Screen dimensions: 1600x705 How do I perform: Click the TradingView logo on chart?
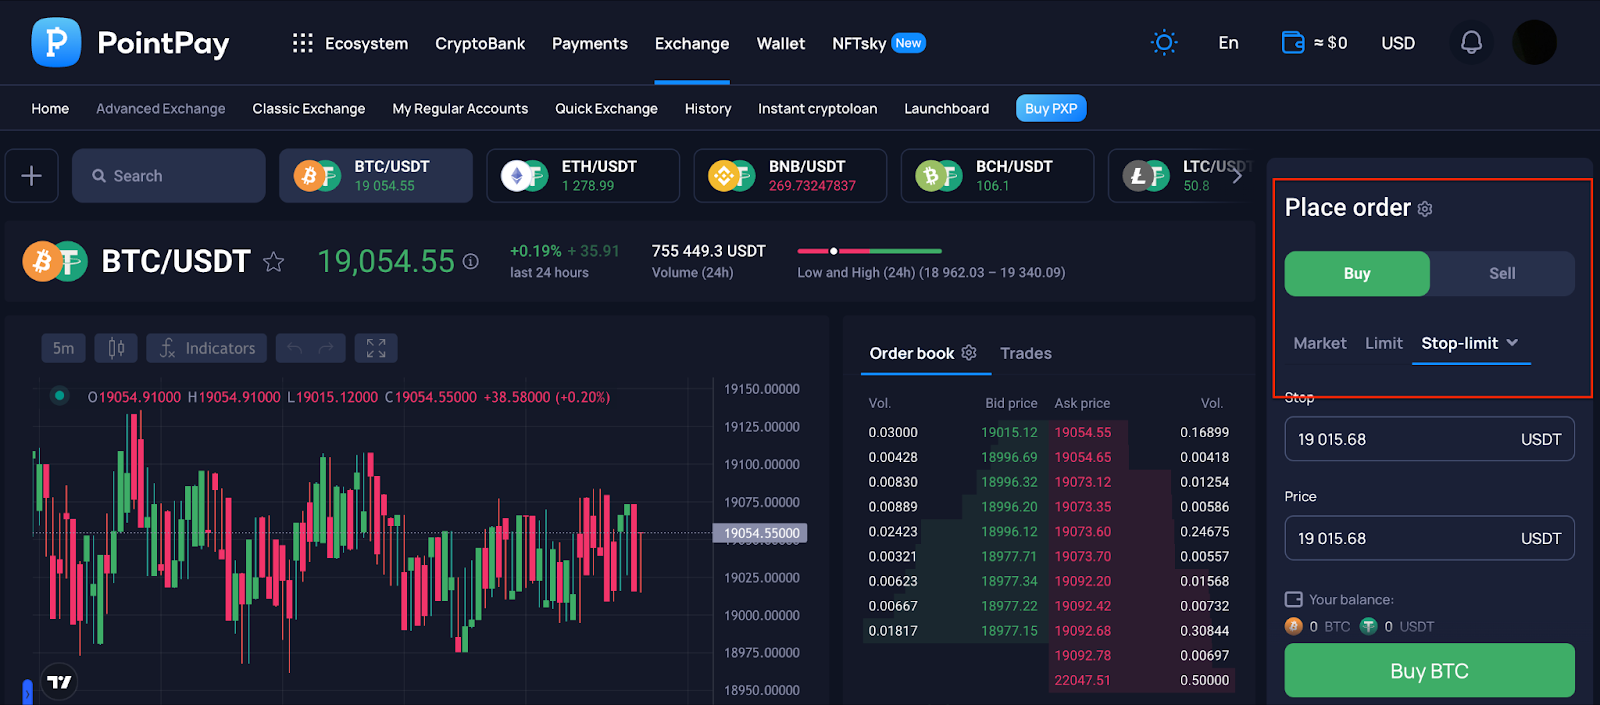tap(59, 682)
